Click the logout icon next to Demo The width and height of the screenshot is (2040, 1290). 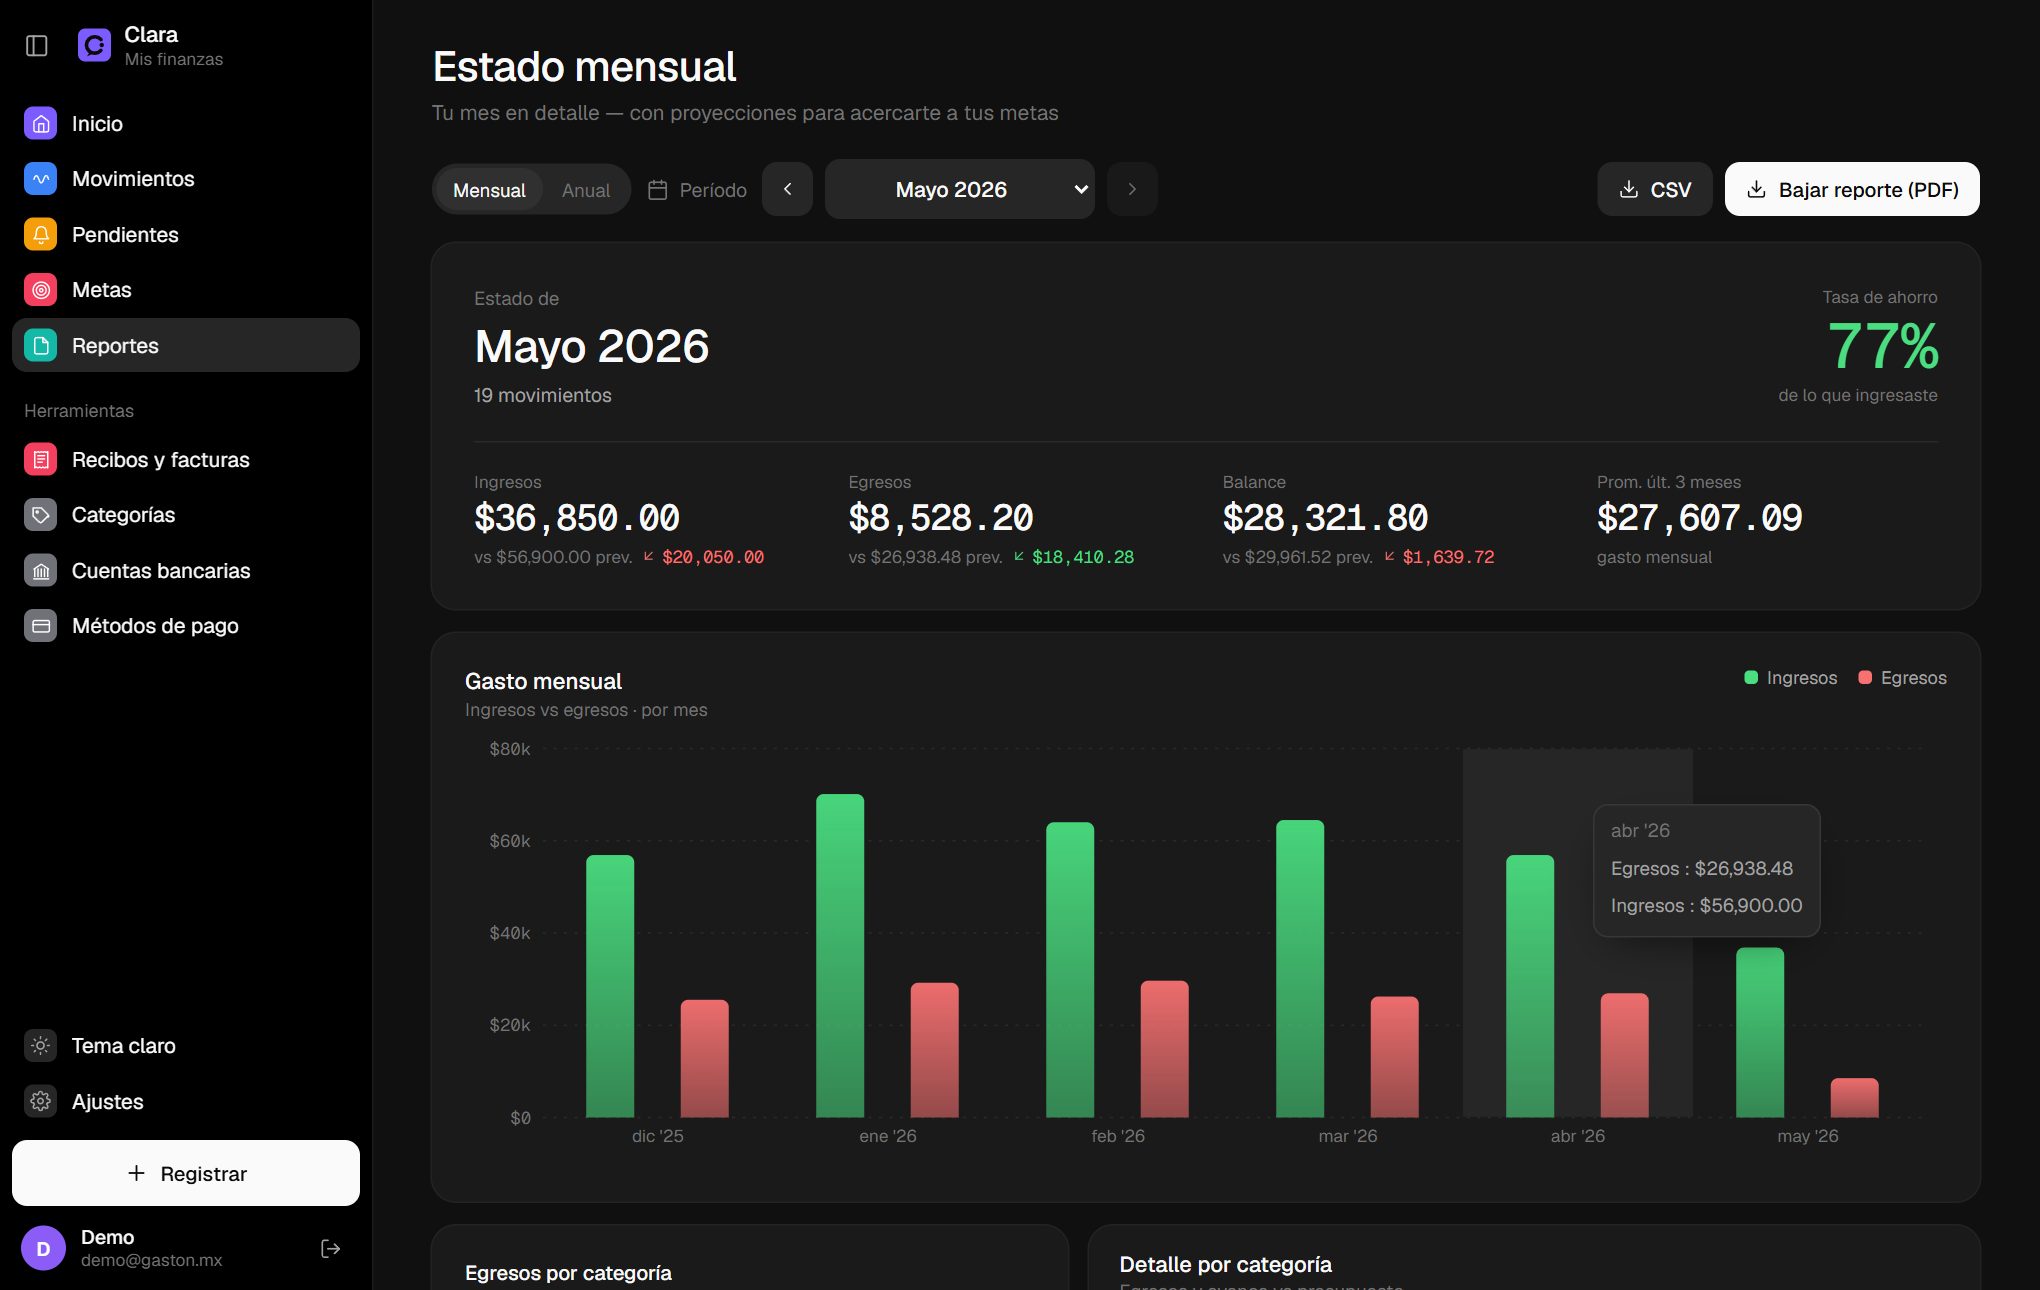pos(331,1248)
